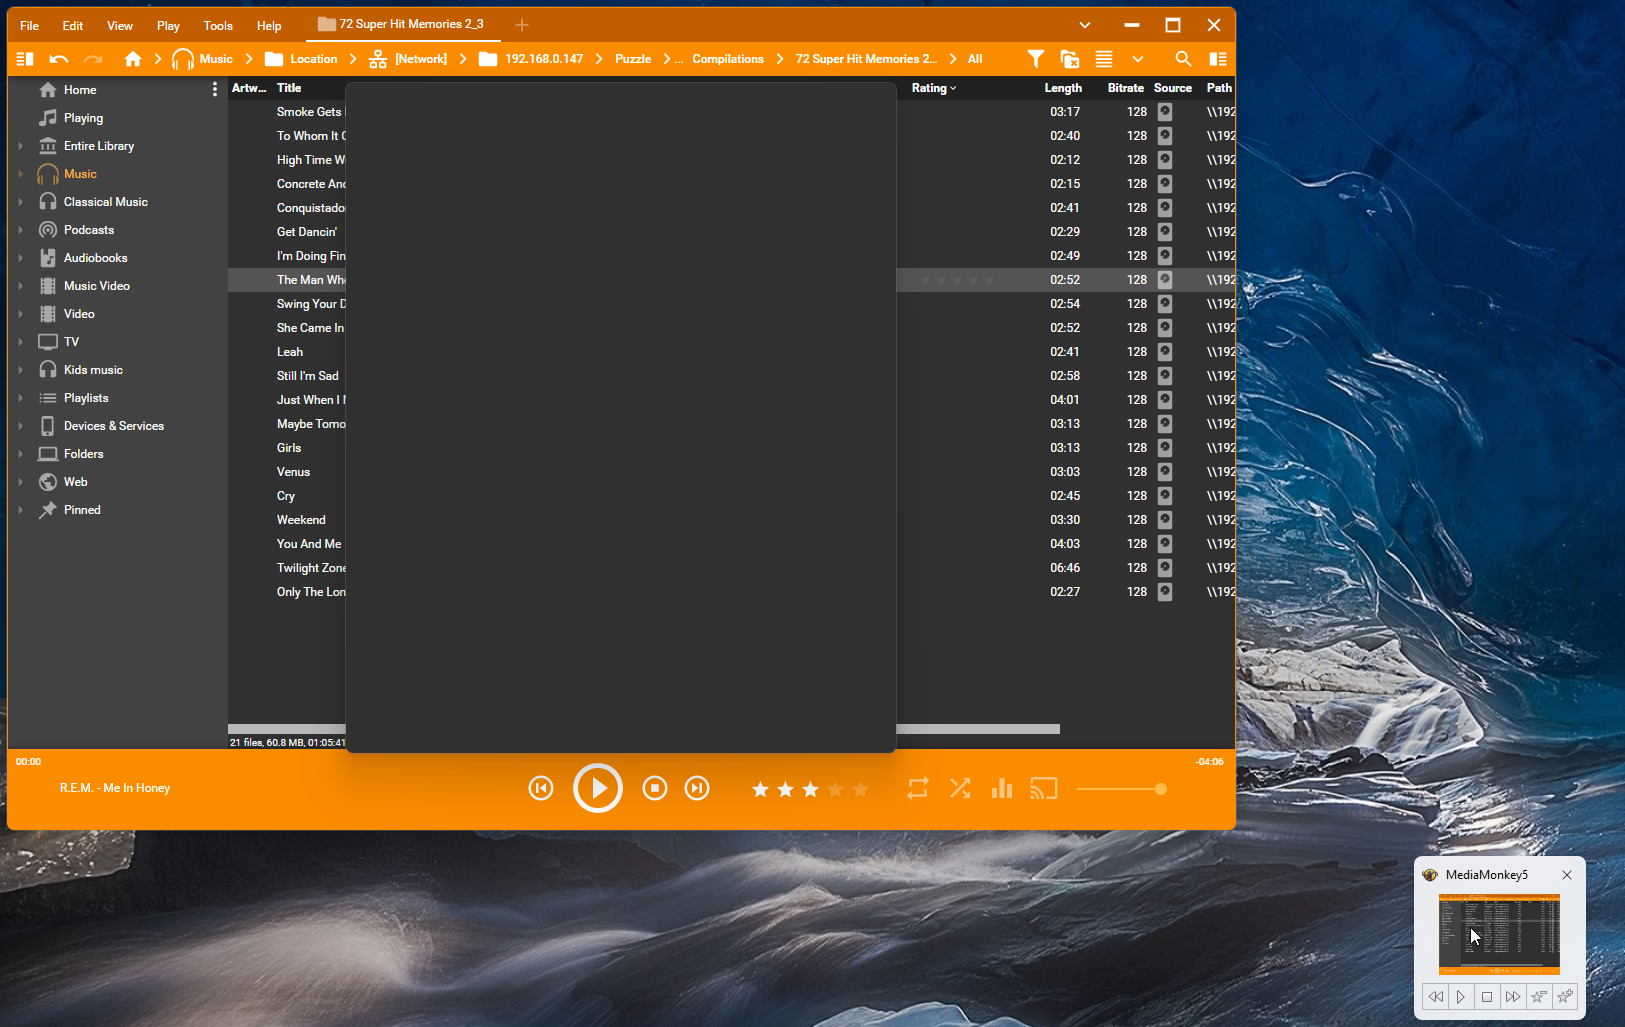
Task: Click the filter funnel icon
Action: click(x=1036, y=59)
